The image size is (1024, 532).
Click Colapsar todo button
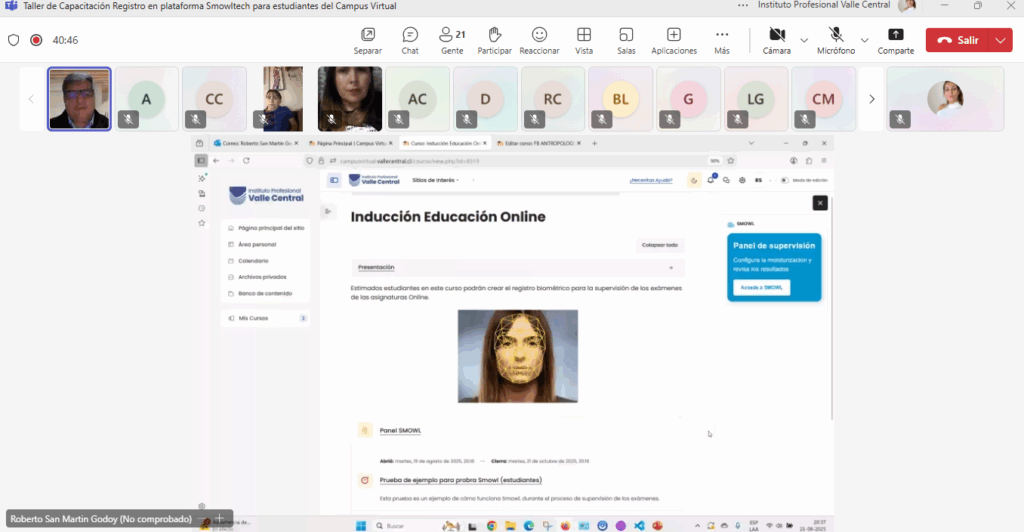660,245
